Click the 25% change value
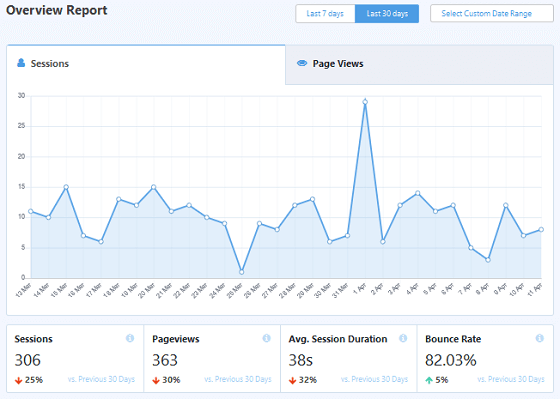This screenshot has height=399, width=560. (34, 380)
